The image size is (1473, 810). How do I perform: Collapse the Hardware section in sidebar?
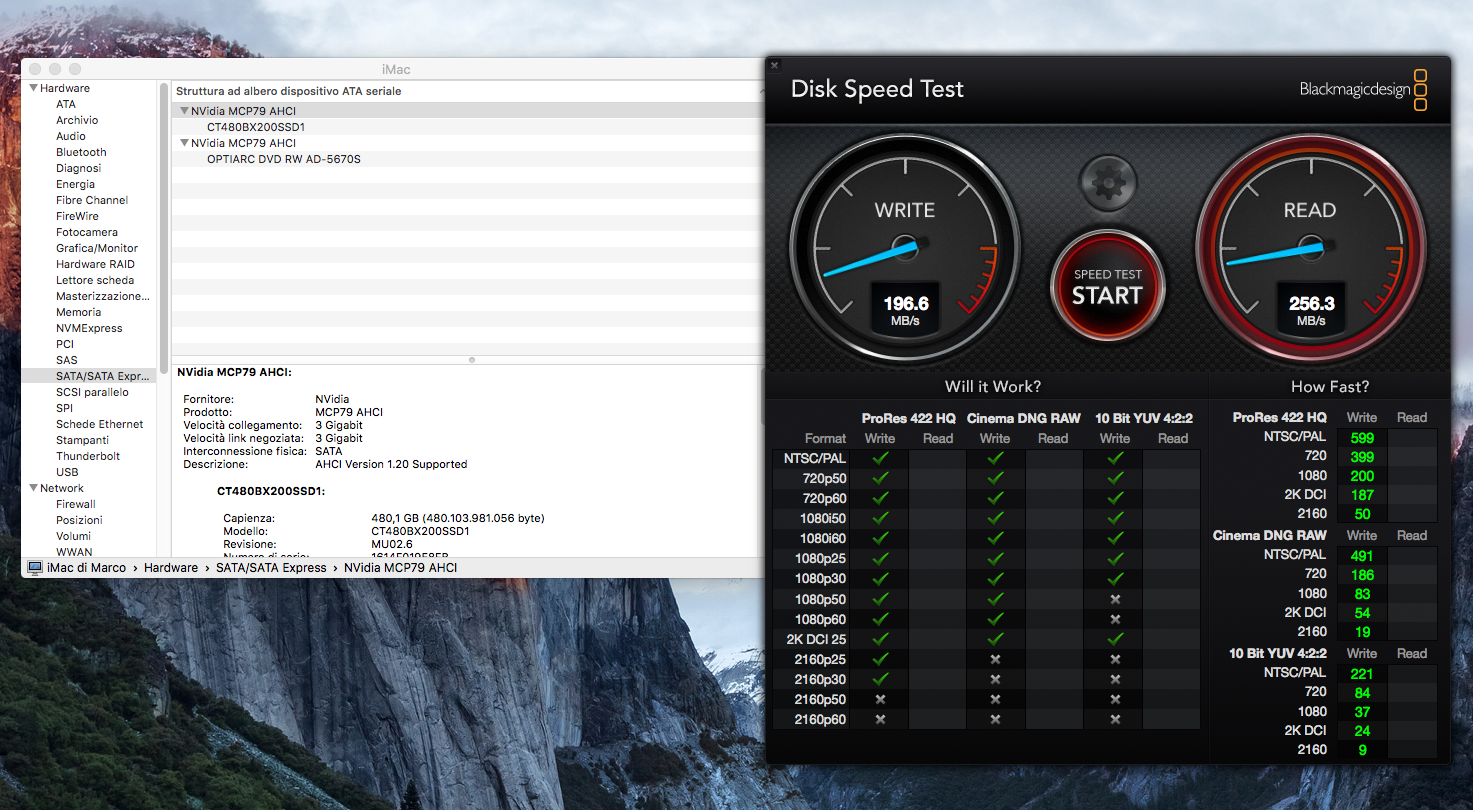(x=33, y=88)
